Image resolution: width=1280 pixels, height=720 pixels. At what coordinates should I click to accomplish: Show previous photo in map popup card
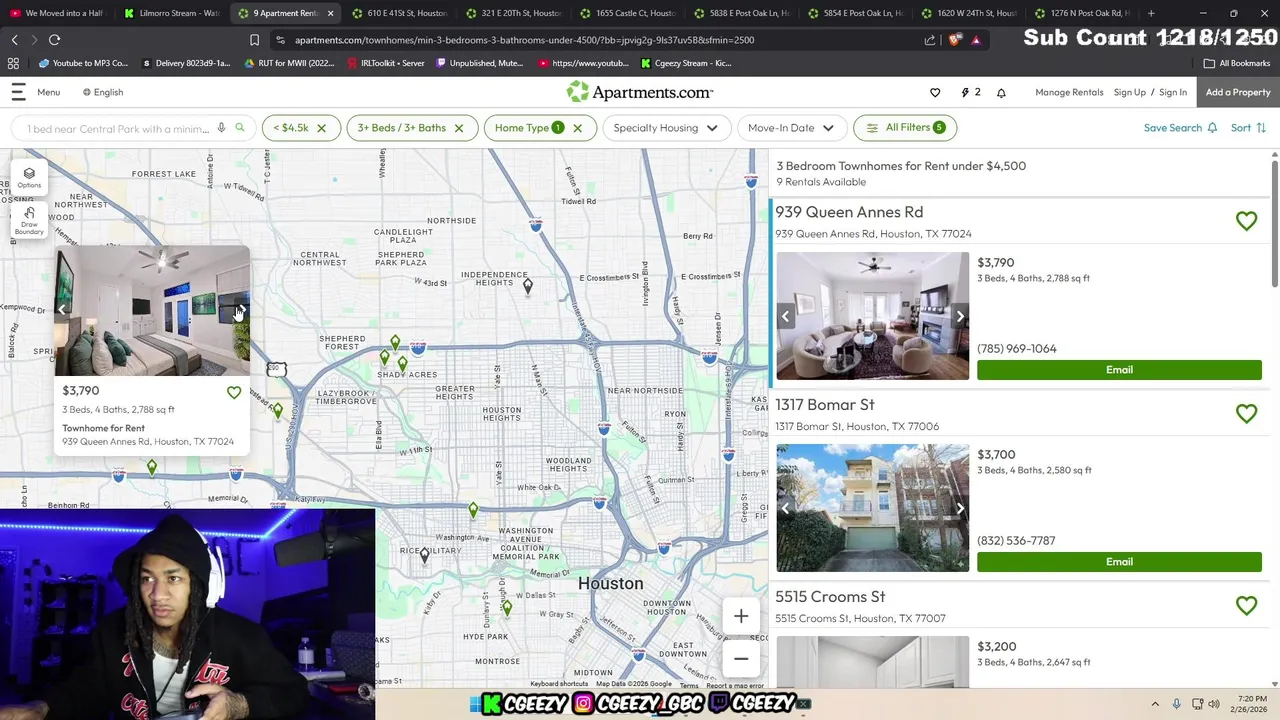(62, 310)
